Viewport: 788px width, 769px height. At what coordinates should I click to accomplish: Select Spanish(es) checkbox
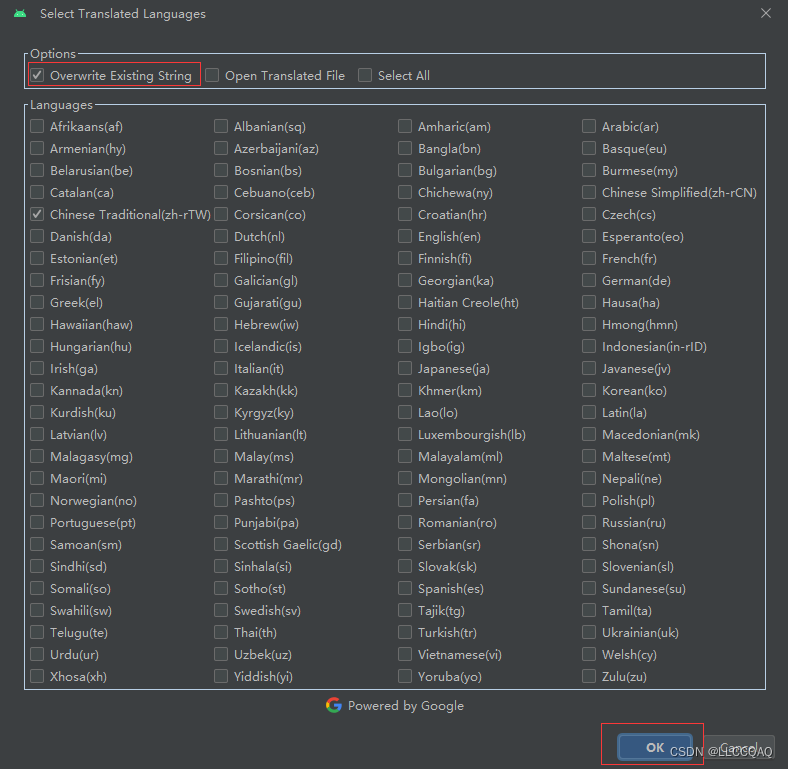pos(405,588)
